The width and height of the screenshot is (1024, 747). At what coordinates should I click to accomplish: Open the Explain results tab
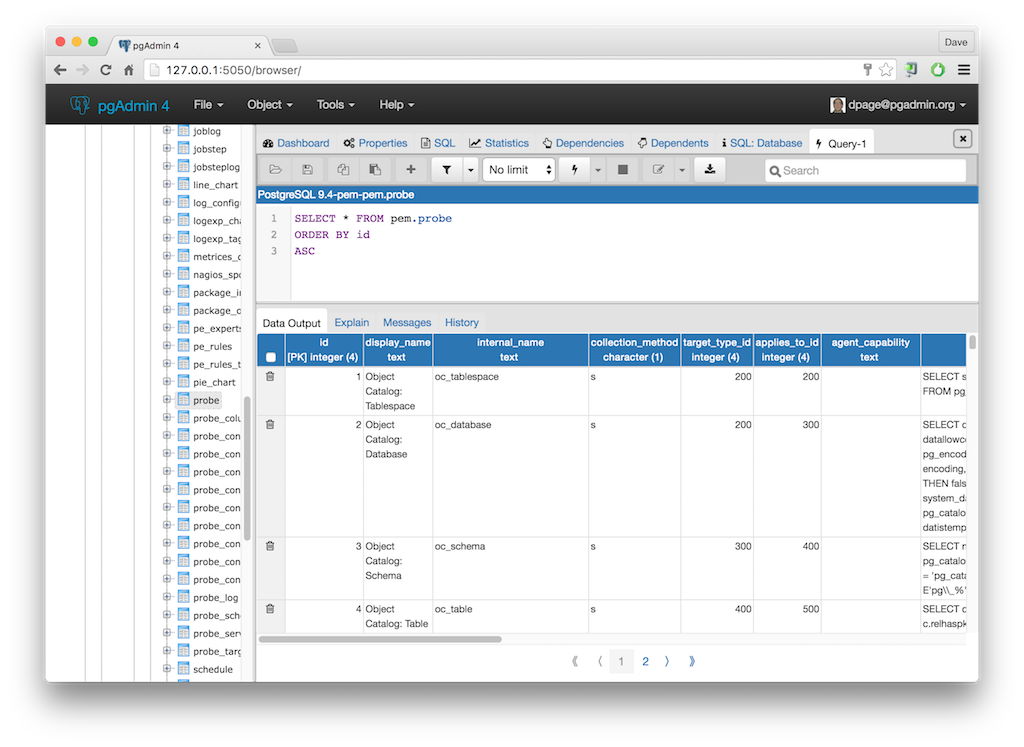click(x=351, y=323)
